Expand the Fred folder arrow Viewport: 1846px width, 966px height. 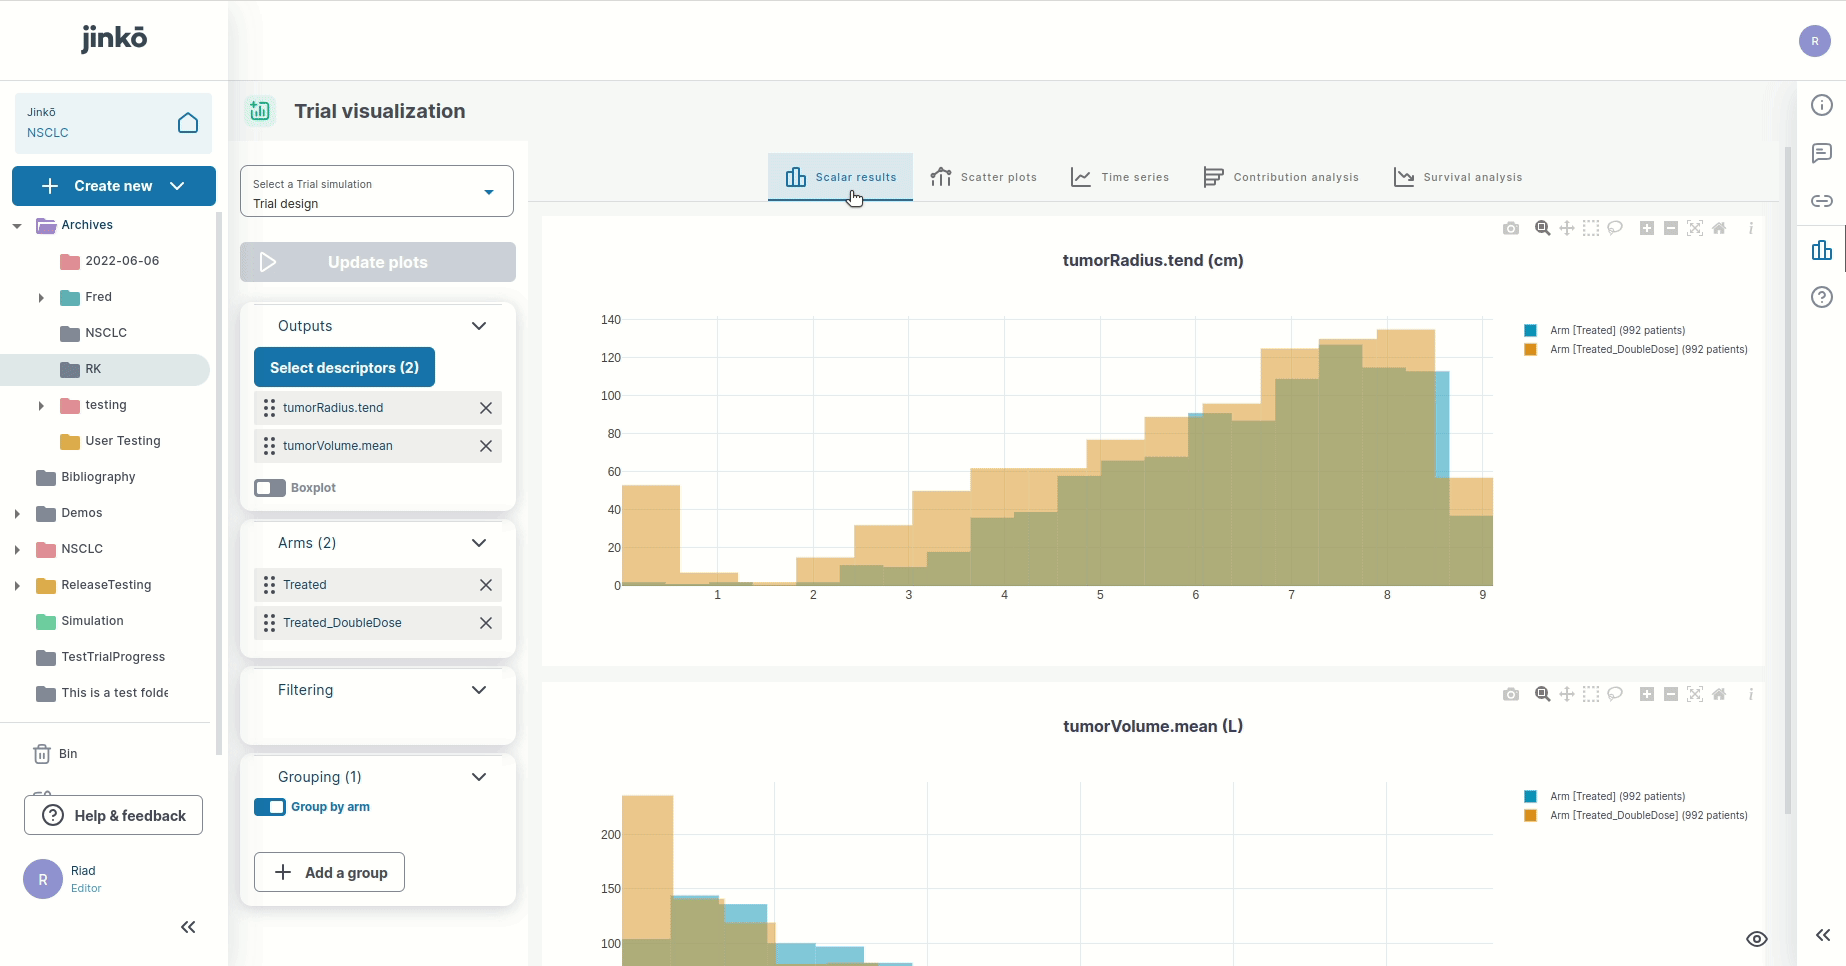pyautogui.click(x=41, y=298)
